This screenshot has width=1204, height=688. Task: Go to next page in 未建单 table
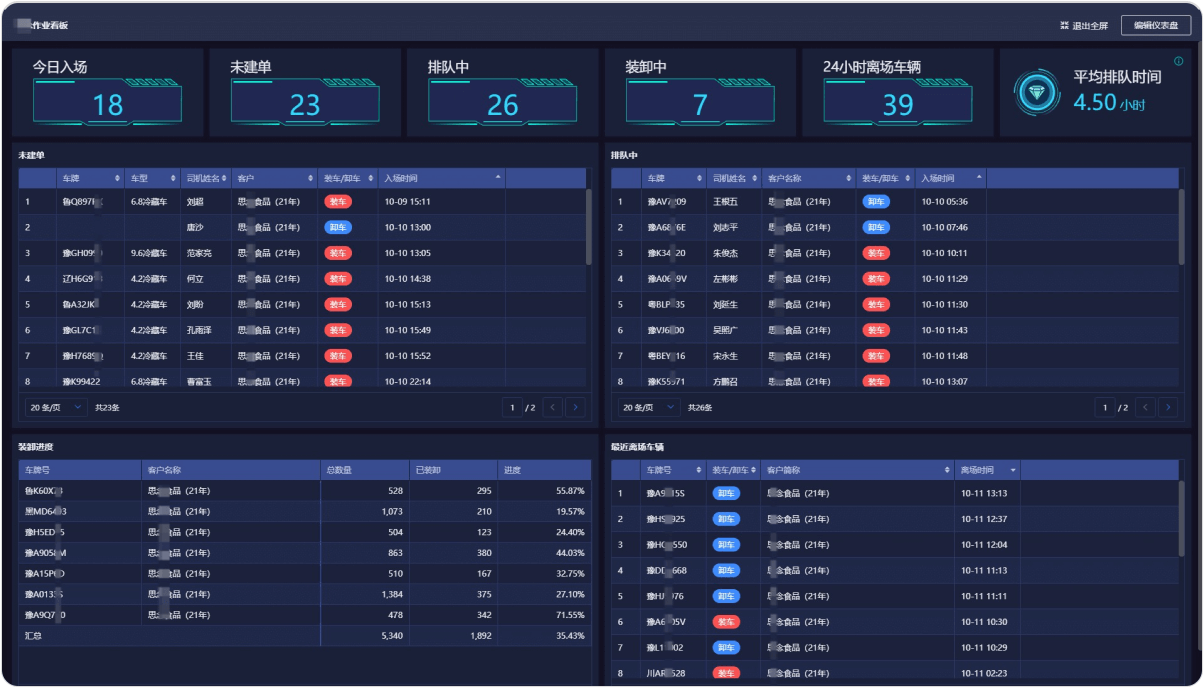575,407
